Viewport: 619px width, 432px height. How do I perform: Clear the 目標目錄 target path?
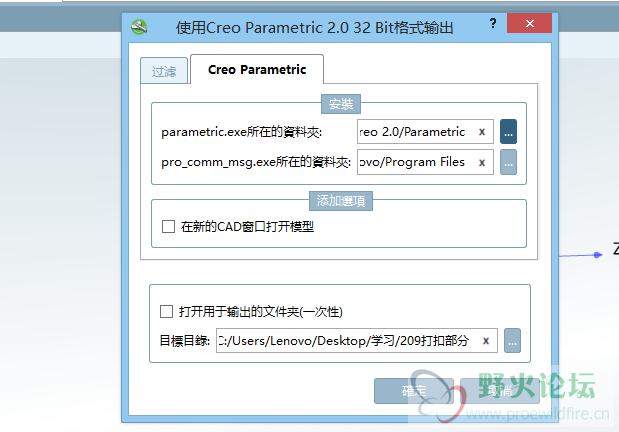[486, 340]
